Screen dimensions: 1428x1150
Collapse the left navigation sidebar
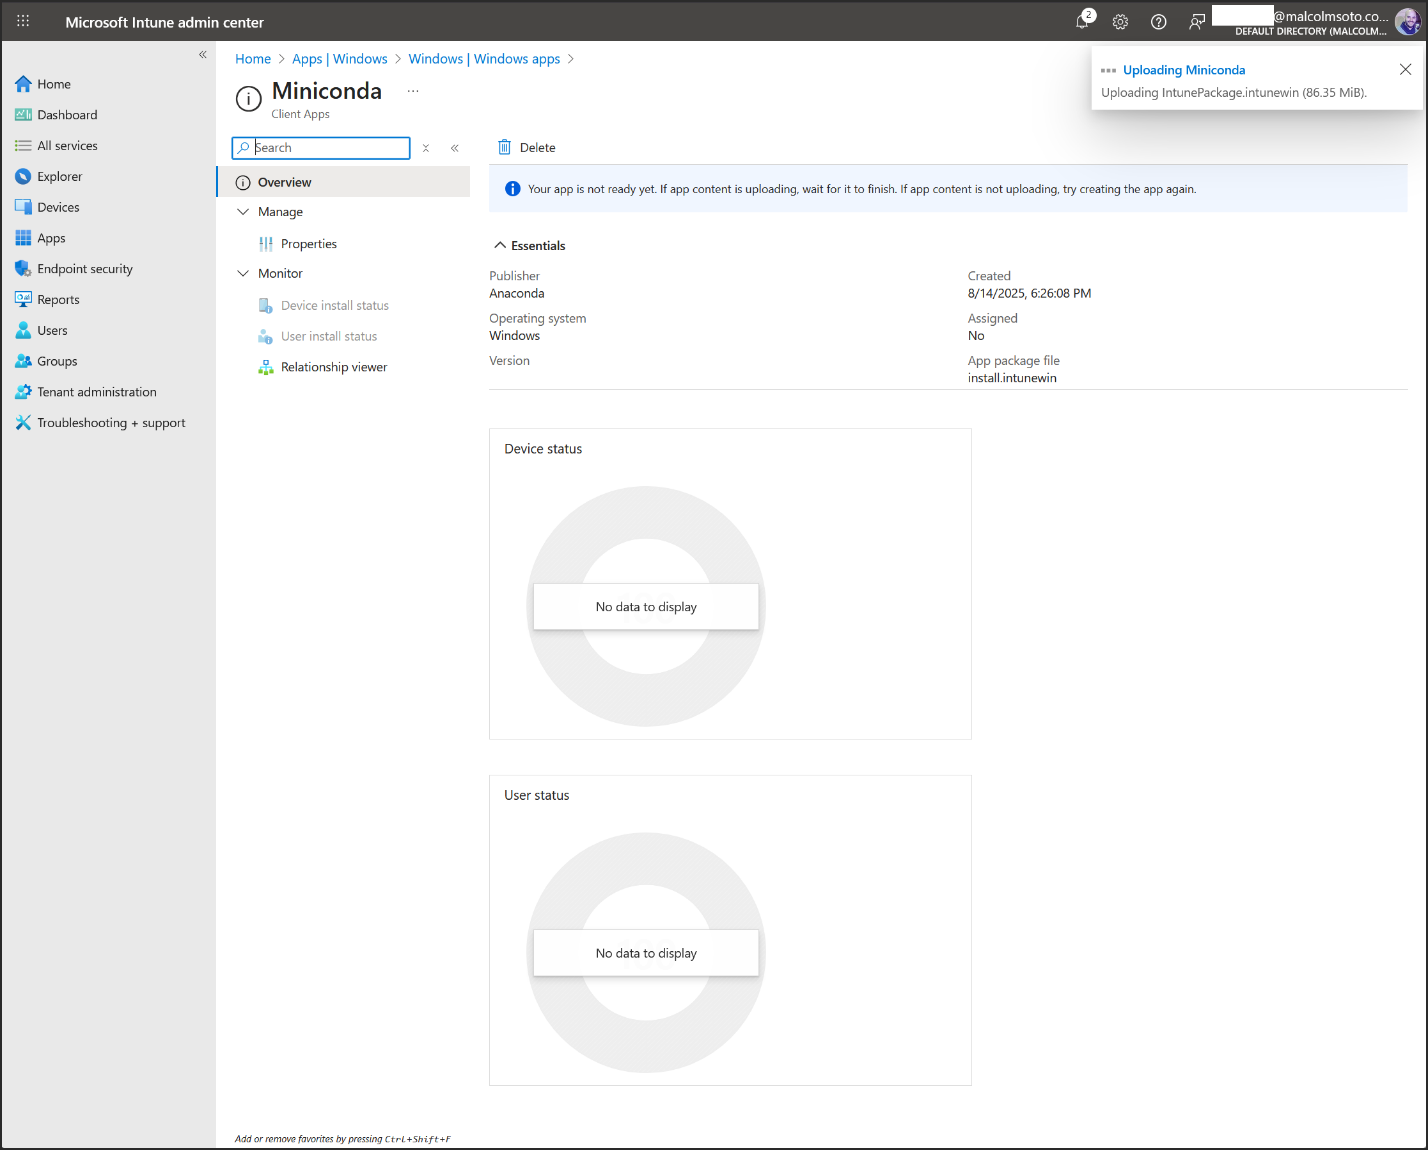pos(202,55)
